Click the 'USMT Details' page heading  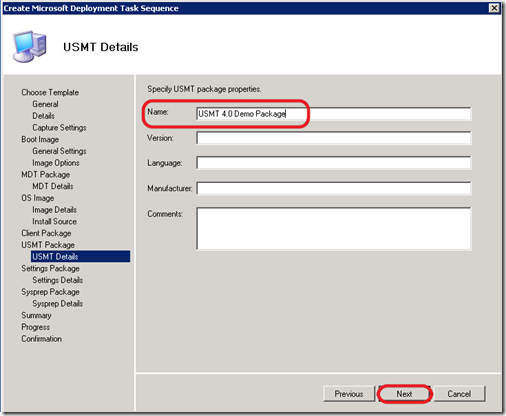click(x=101, y=47)
